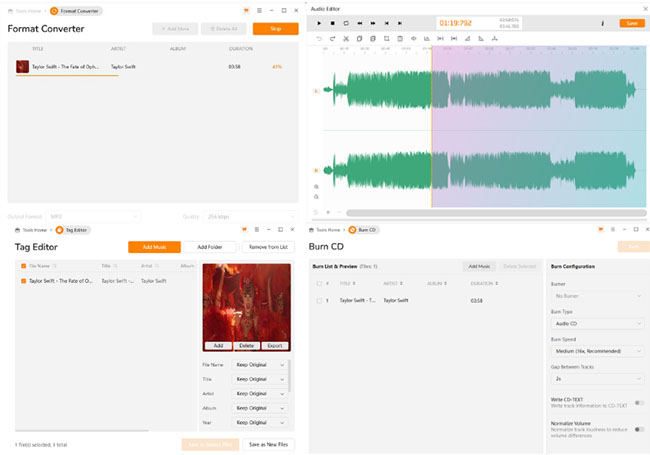Click the orange flag icon in Burn CD
The height and width of the screenshot is (455, 650).
(601, 229)
